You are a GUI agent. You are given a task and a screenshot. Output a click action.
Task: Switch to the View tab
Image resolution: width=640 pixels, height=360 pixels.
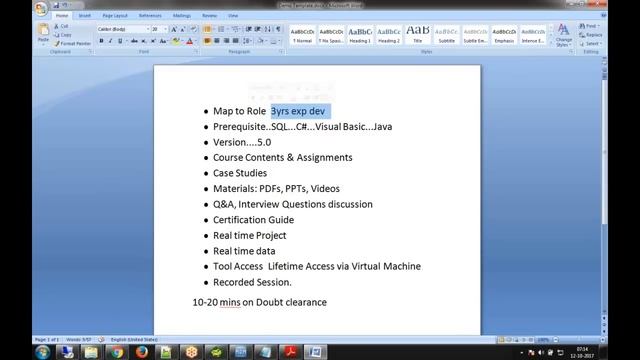(x=233, y=16)
